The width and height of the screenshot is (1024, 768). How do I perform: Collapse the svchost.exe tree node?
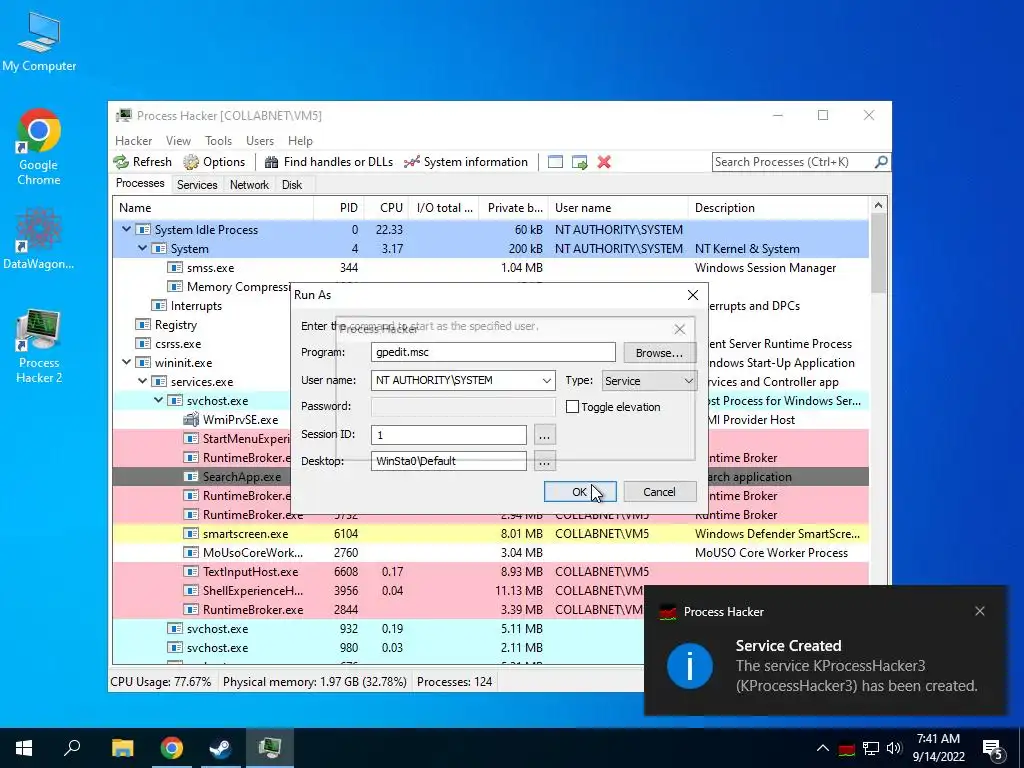click(159, 400)
